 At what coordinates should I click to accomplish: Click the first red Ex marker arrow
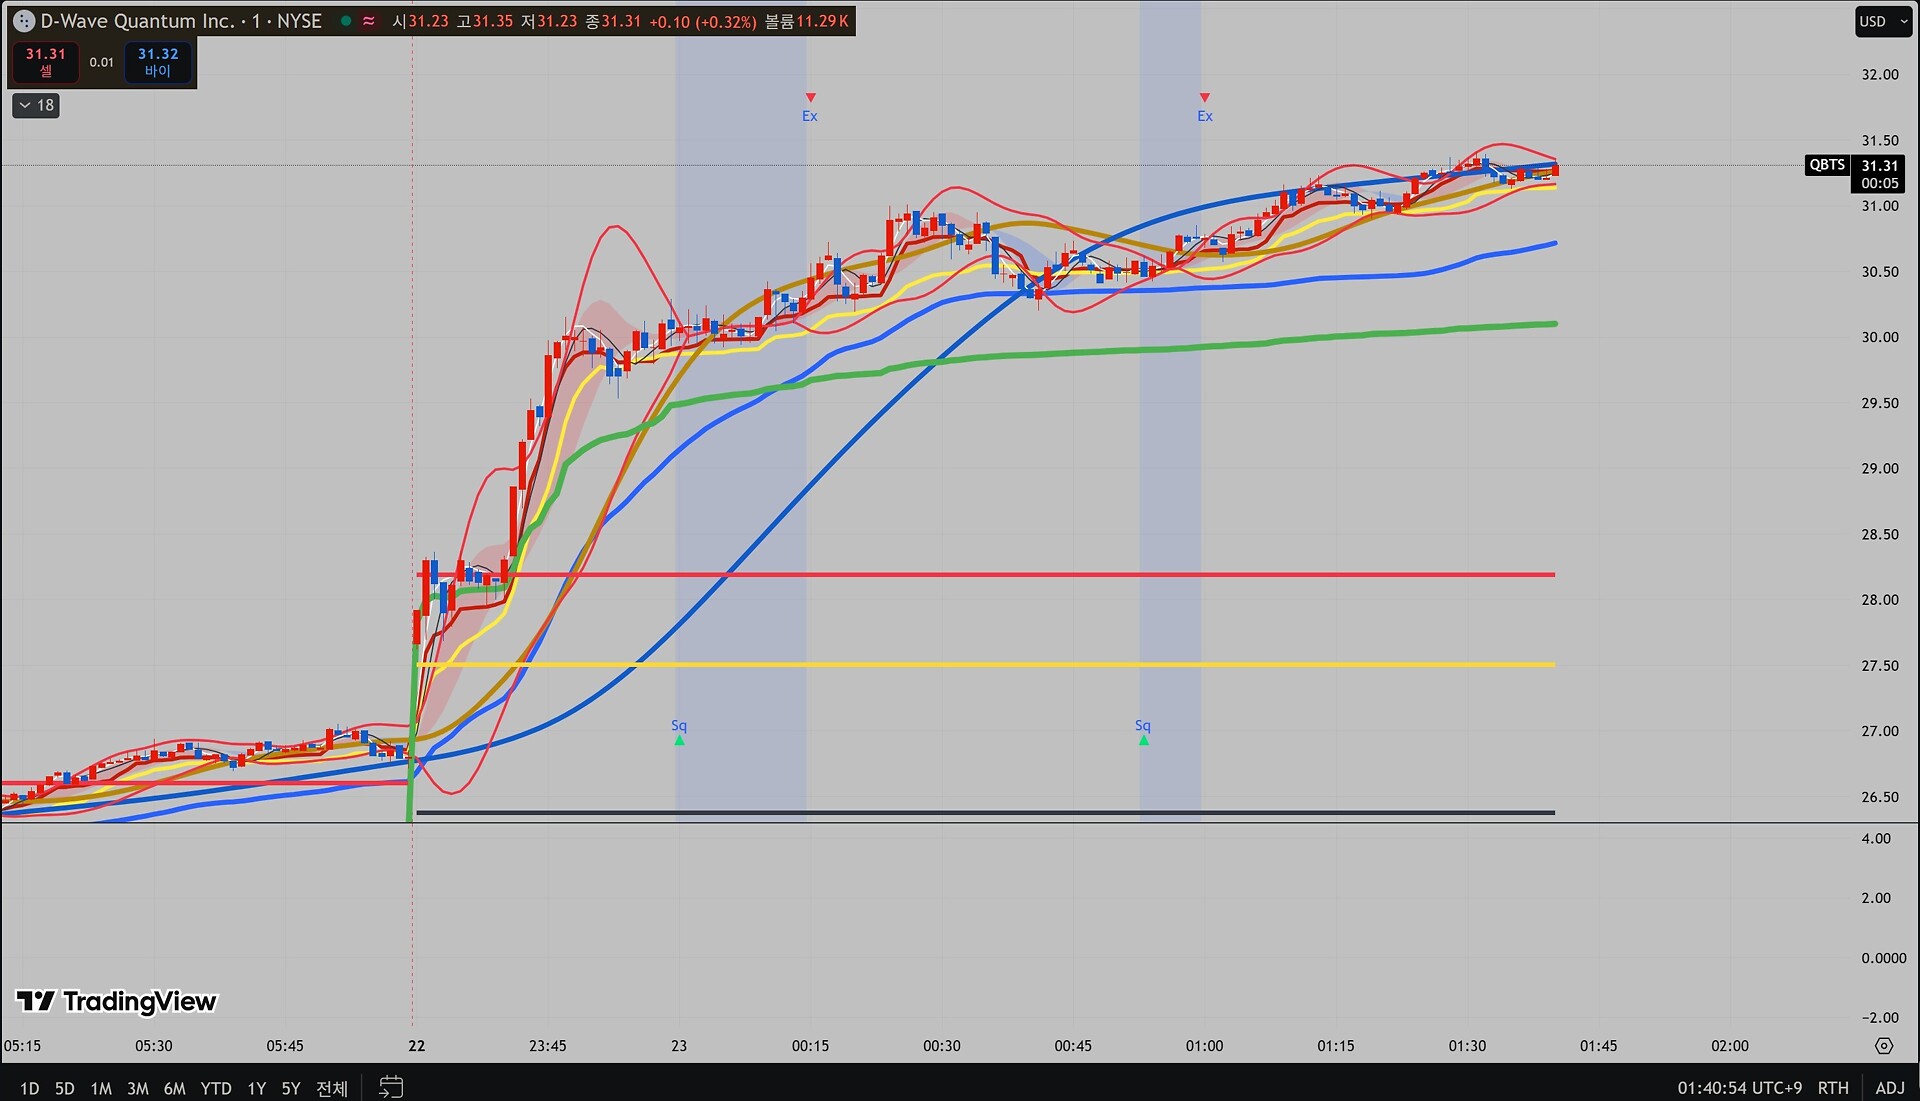click(810, 98)
